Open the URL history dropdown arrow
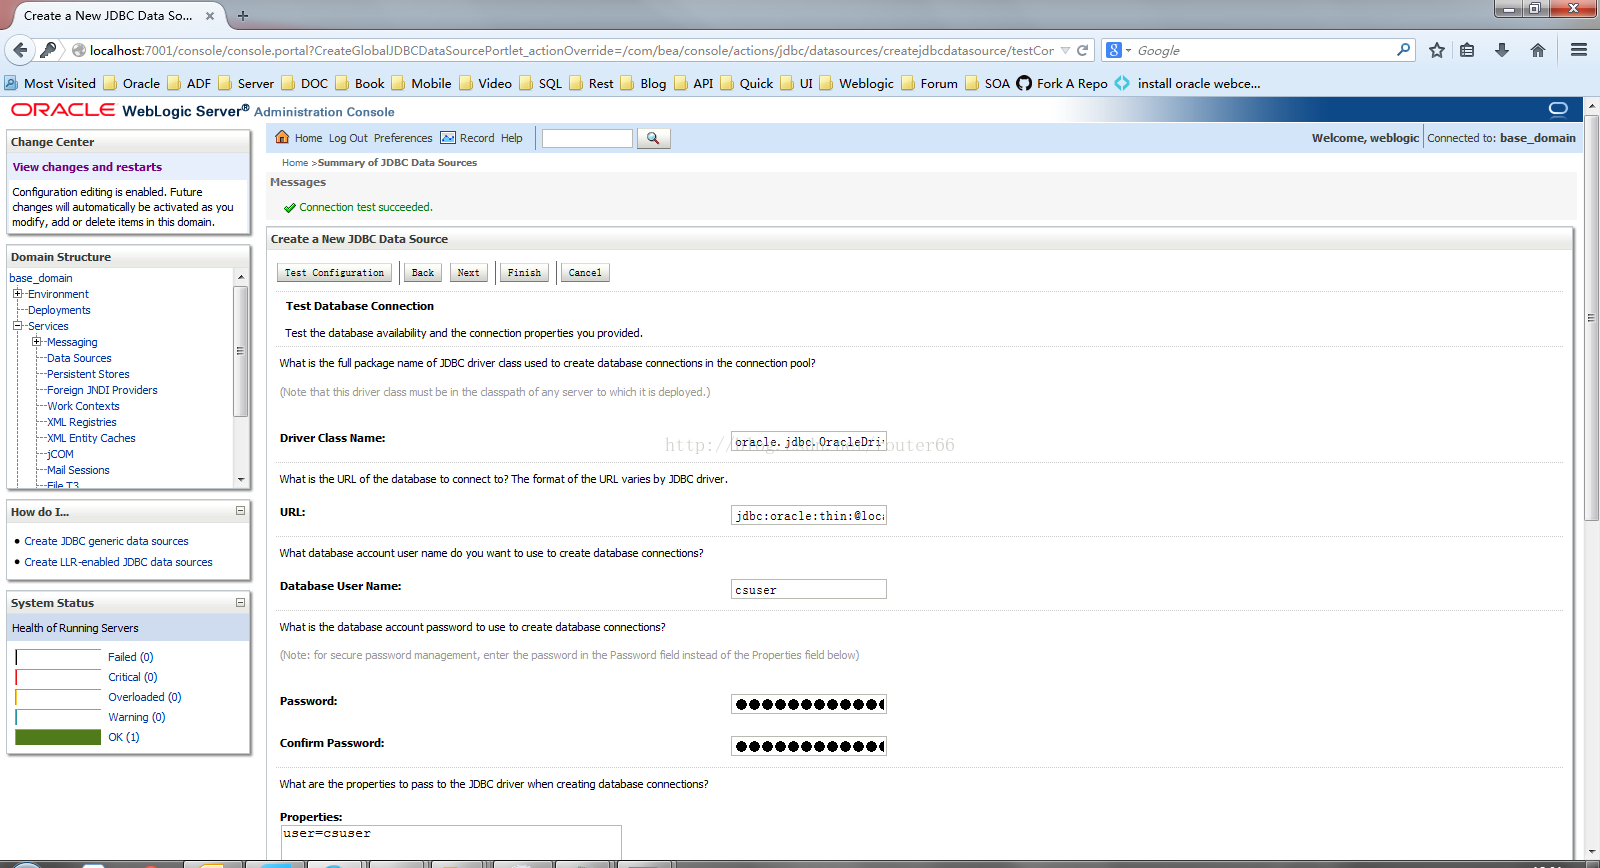1600x868 pixels. tap(1065, 50)
